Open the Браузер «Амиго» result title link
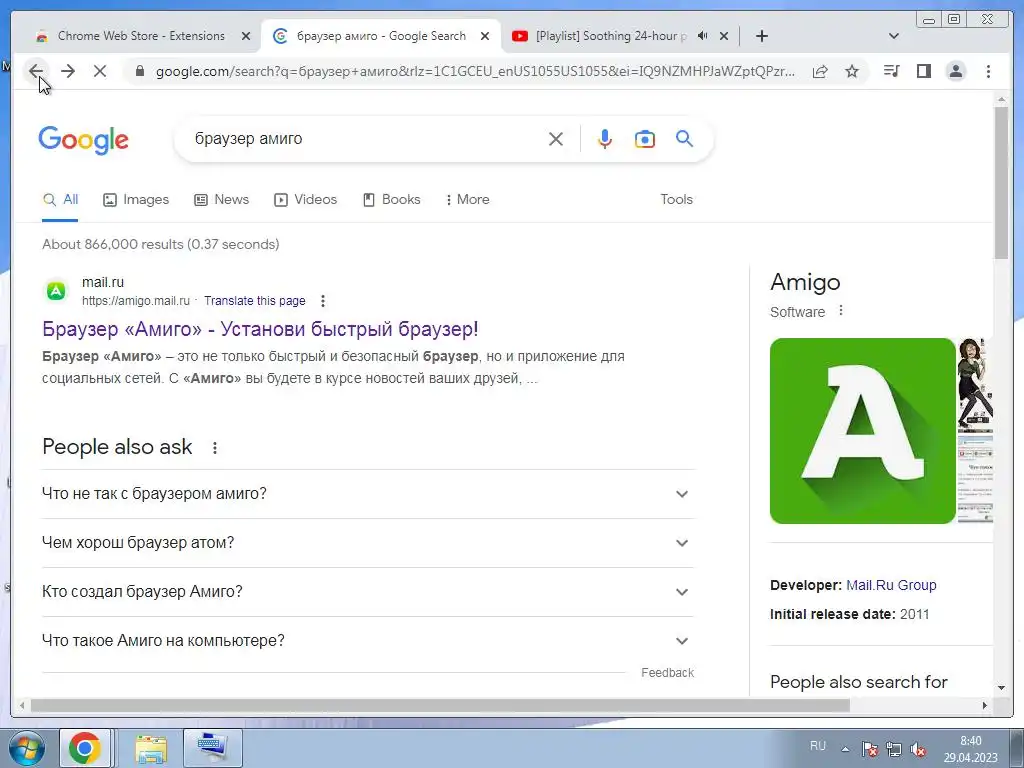 click(260, 329)
